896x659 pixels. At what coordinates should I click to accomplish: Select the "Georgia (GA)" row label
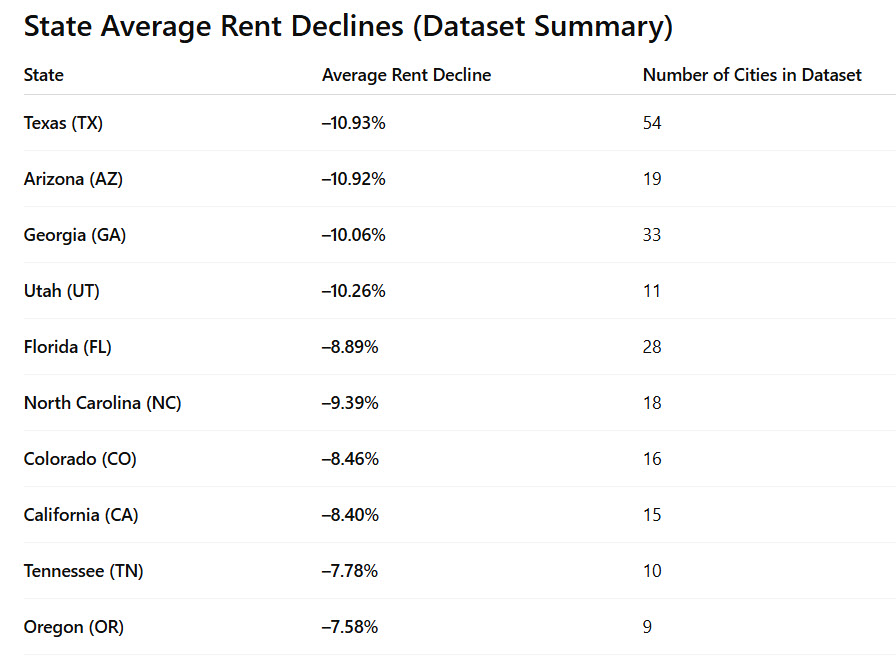[75, 235]
